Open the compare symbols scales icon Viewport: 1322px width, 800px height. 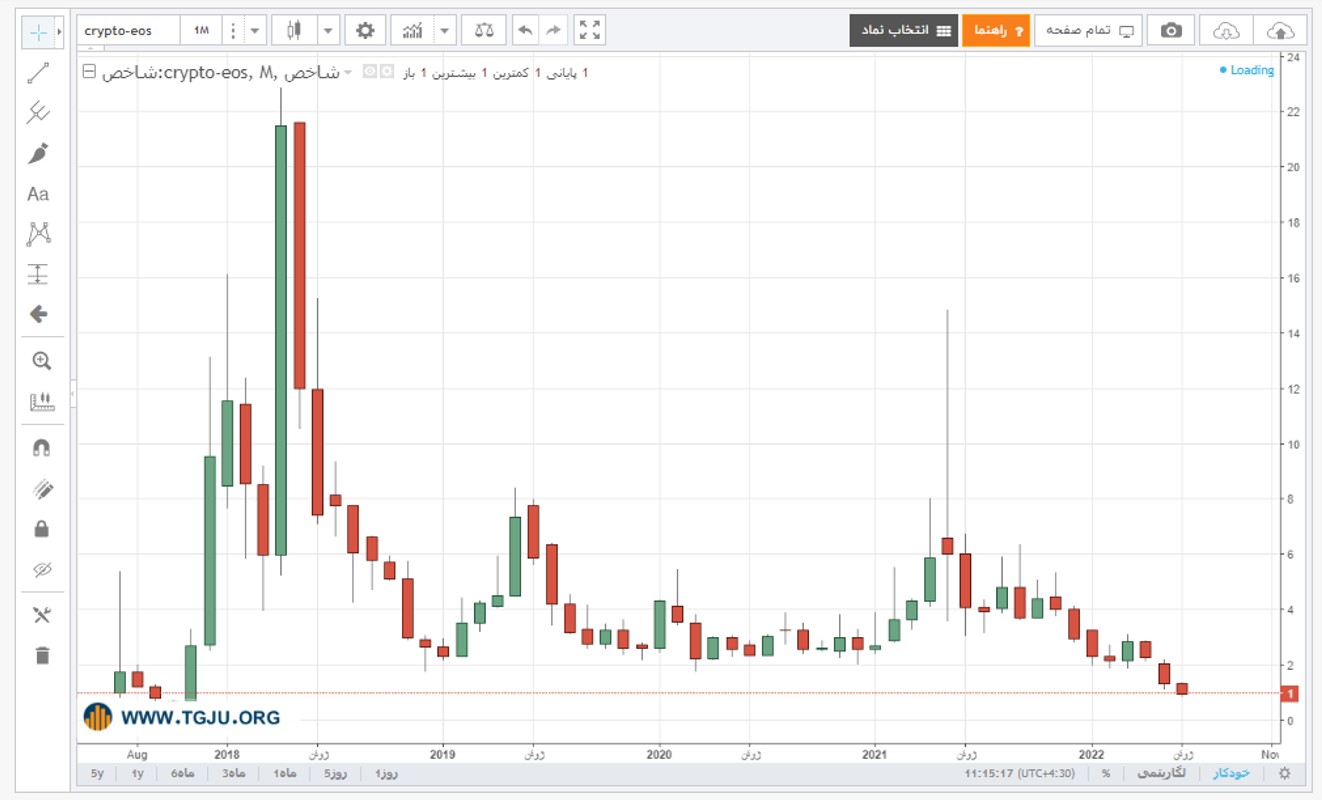tap(484, 31)
